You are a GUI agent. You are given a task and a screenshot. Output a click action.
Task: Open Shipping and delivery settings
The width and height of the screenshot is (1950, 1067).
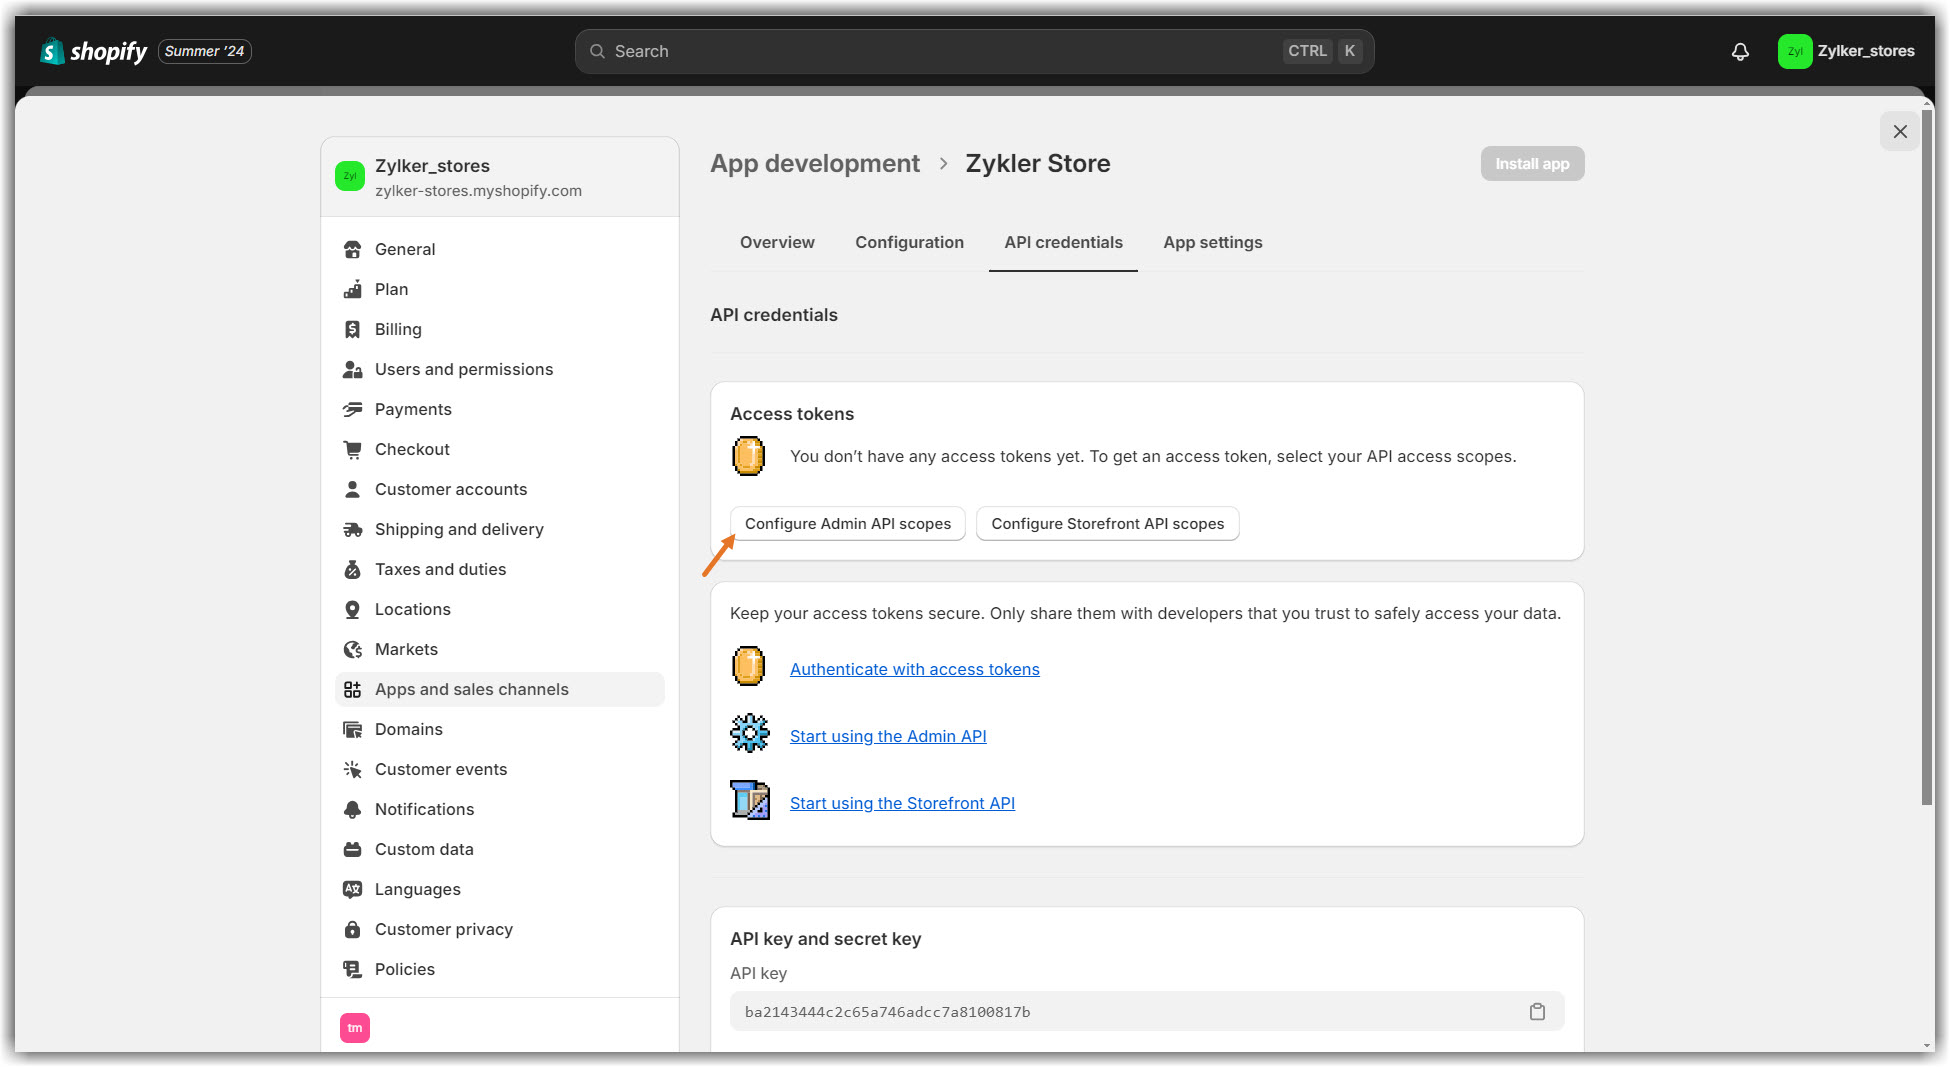pyautogui.click(x=459, y=529)
